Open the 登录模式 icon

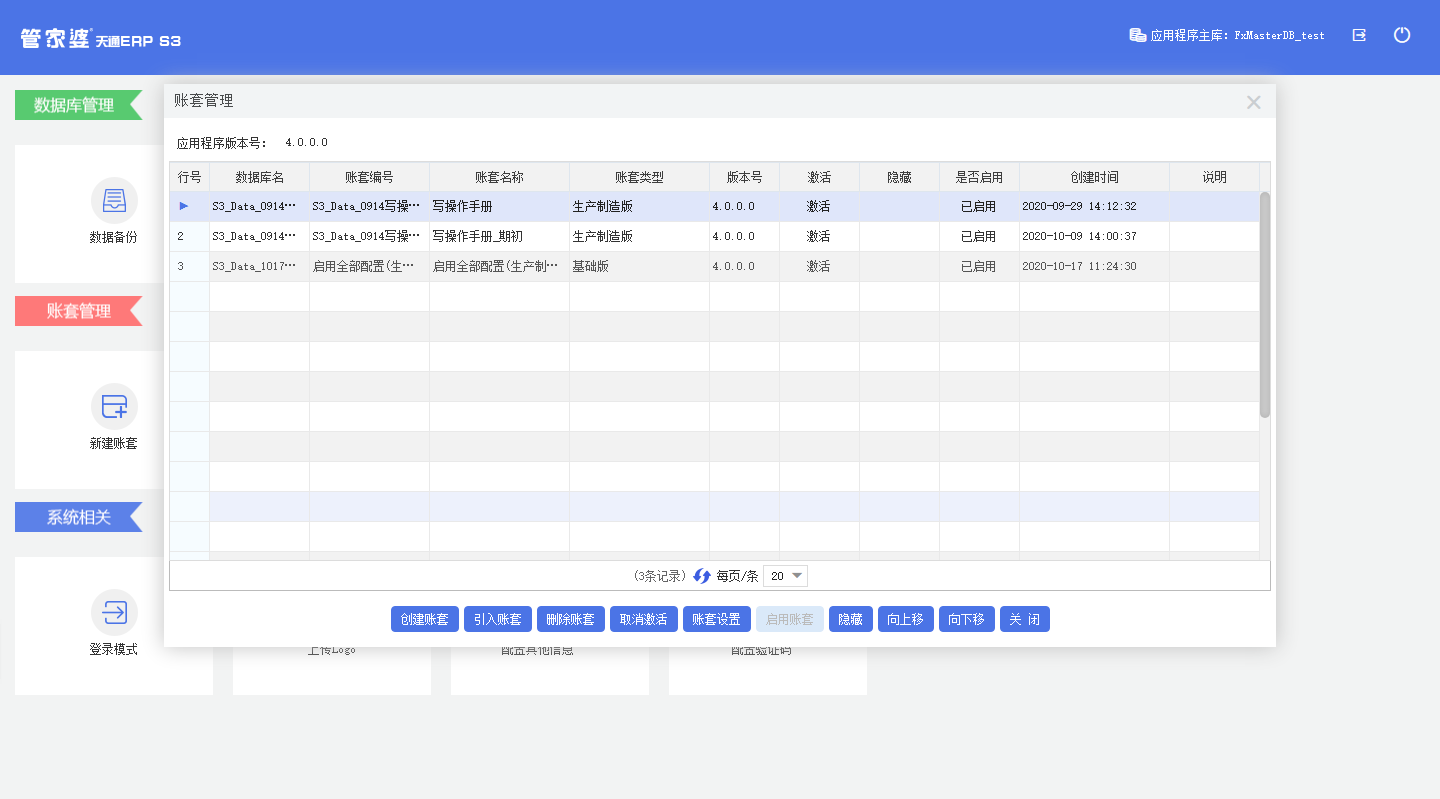114,613
